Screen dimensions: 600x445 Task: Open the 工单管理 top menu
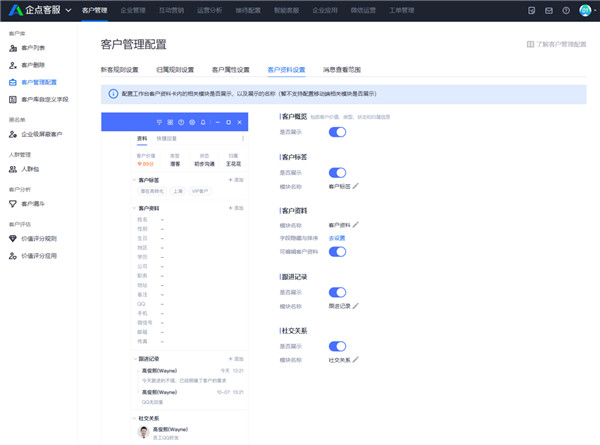pyautogui.click(x=401, y=10)
